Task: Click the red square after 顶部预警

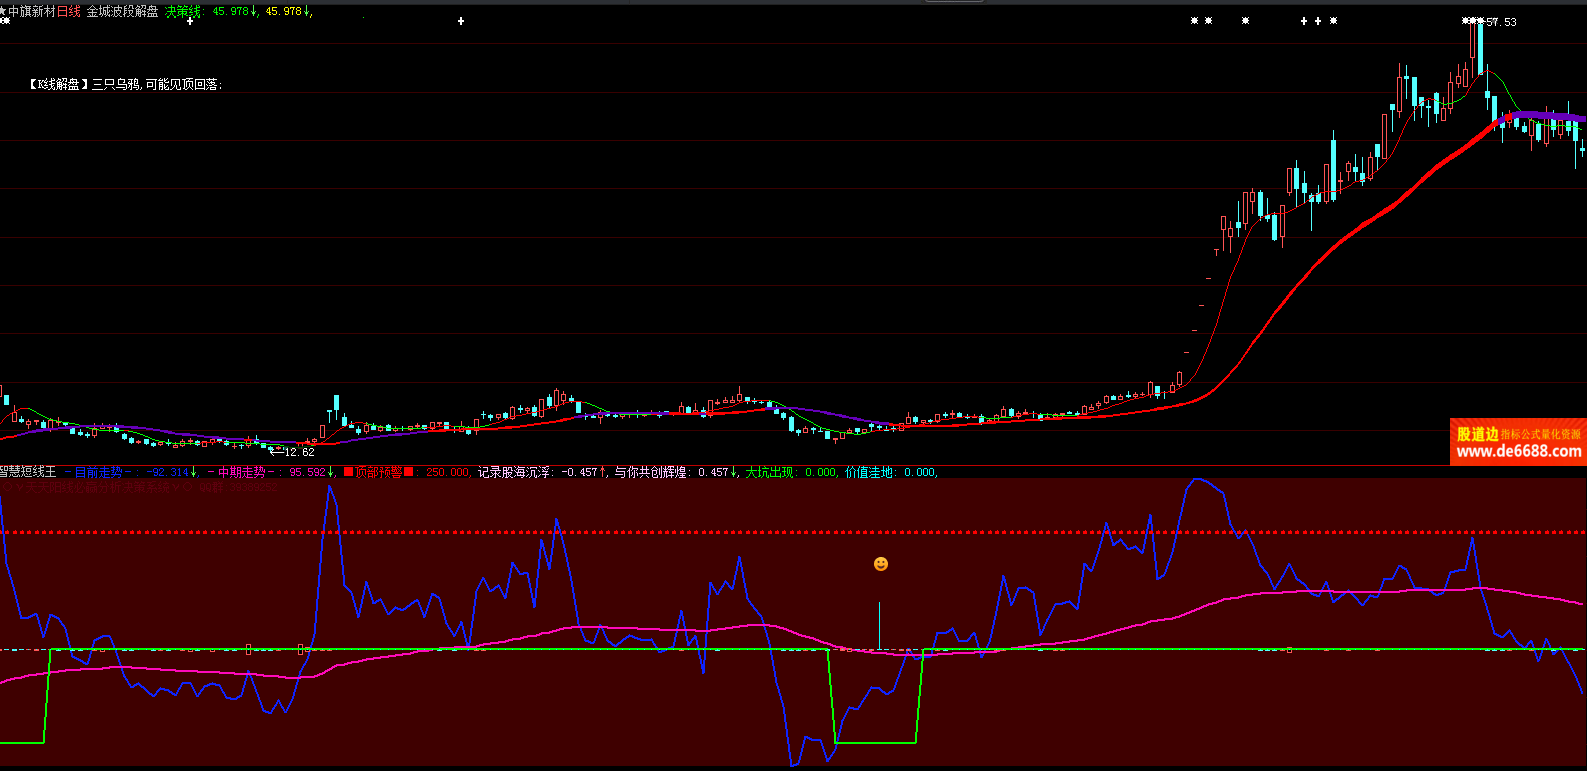Action: click(409, 472)
